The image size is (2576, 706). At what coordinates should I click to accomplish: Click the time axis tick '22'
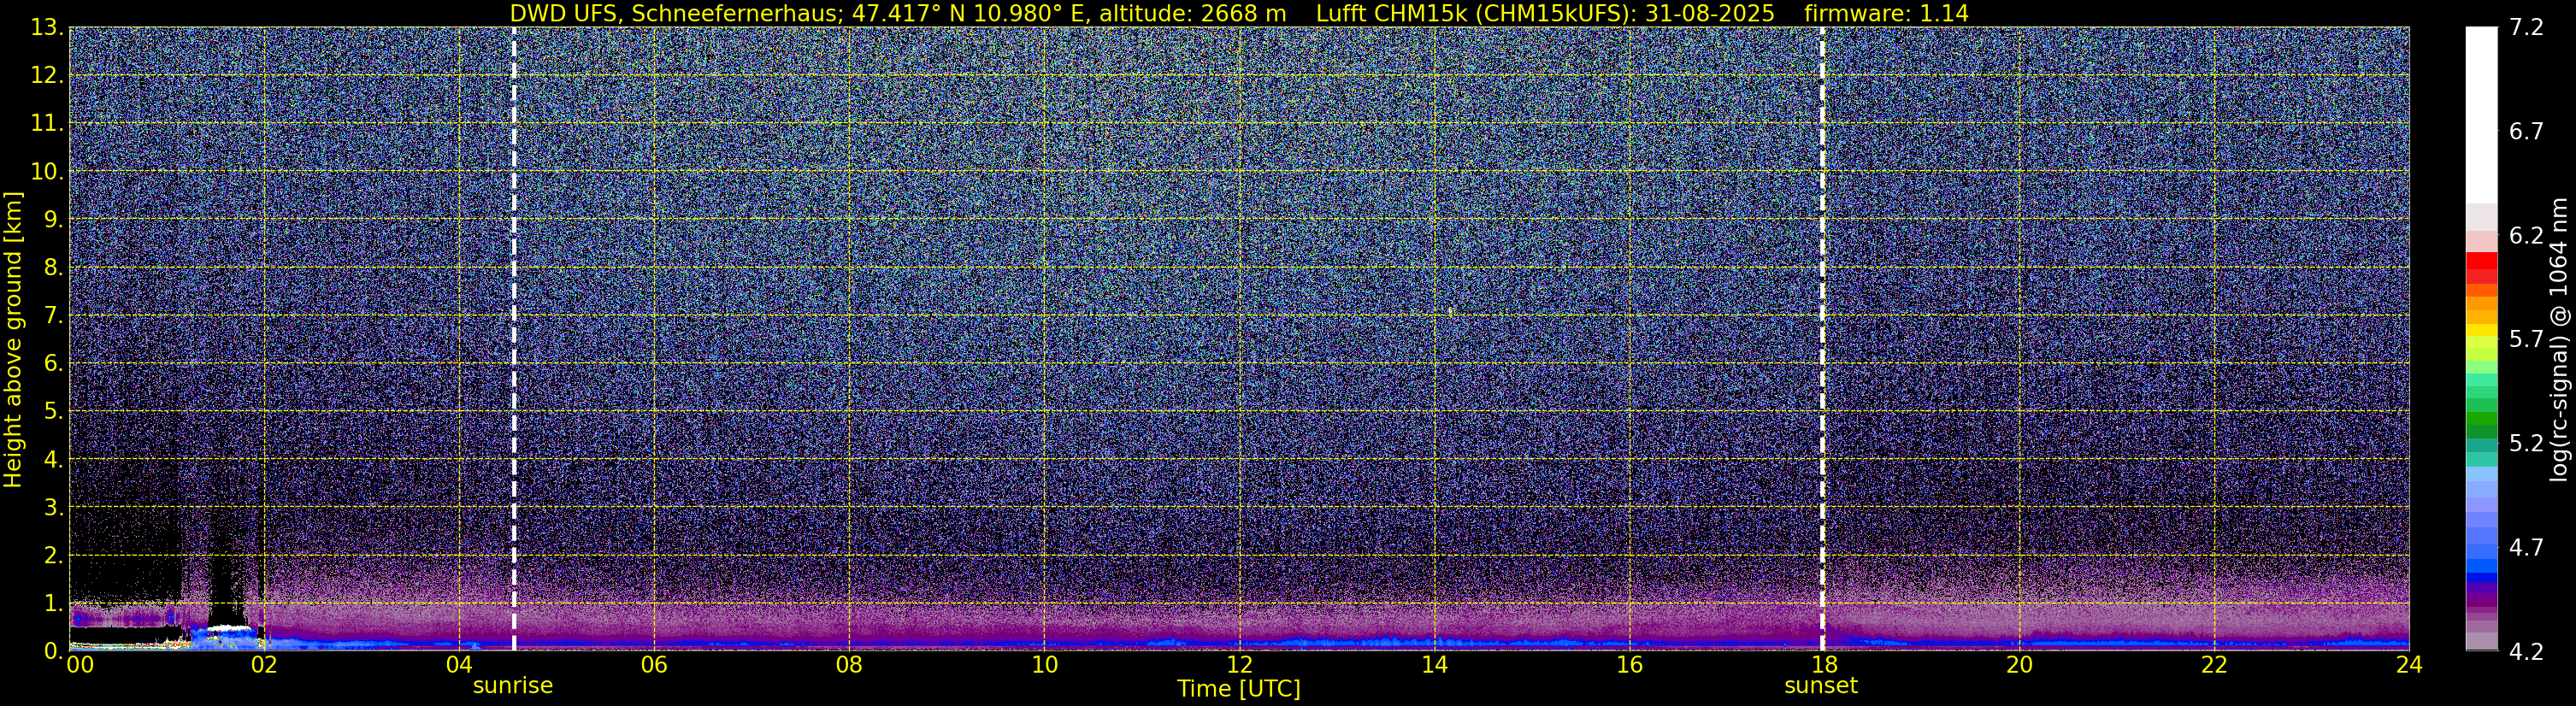2214,665
